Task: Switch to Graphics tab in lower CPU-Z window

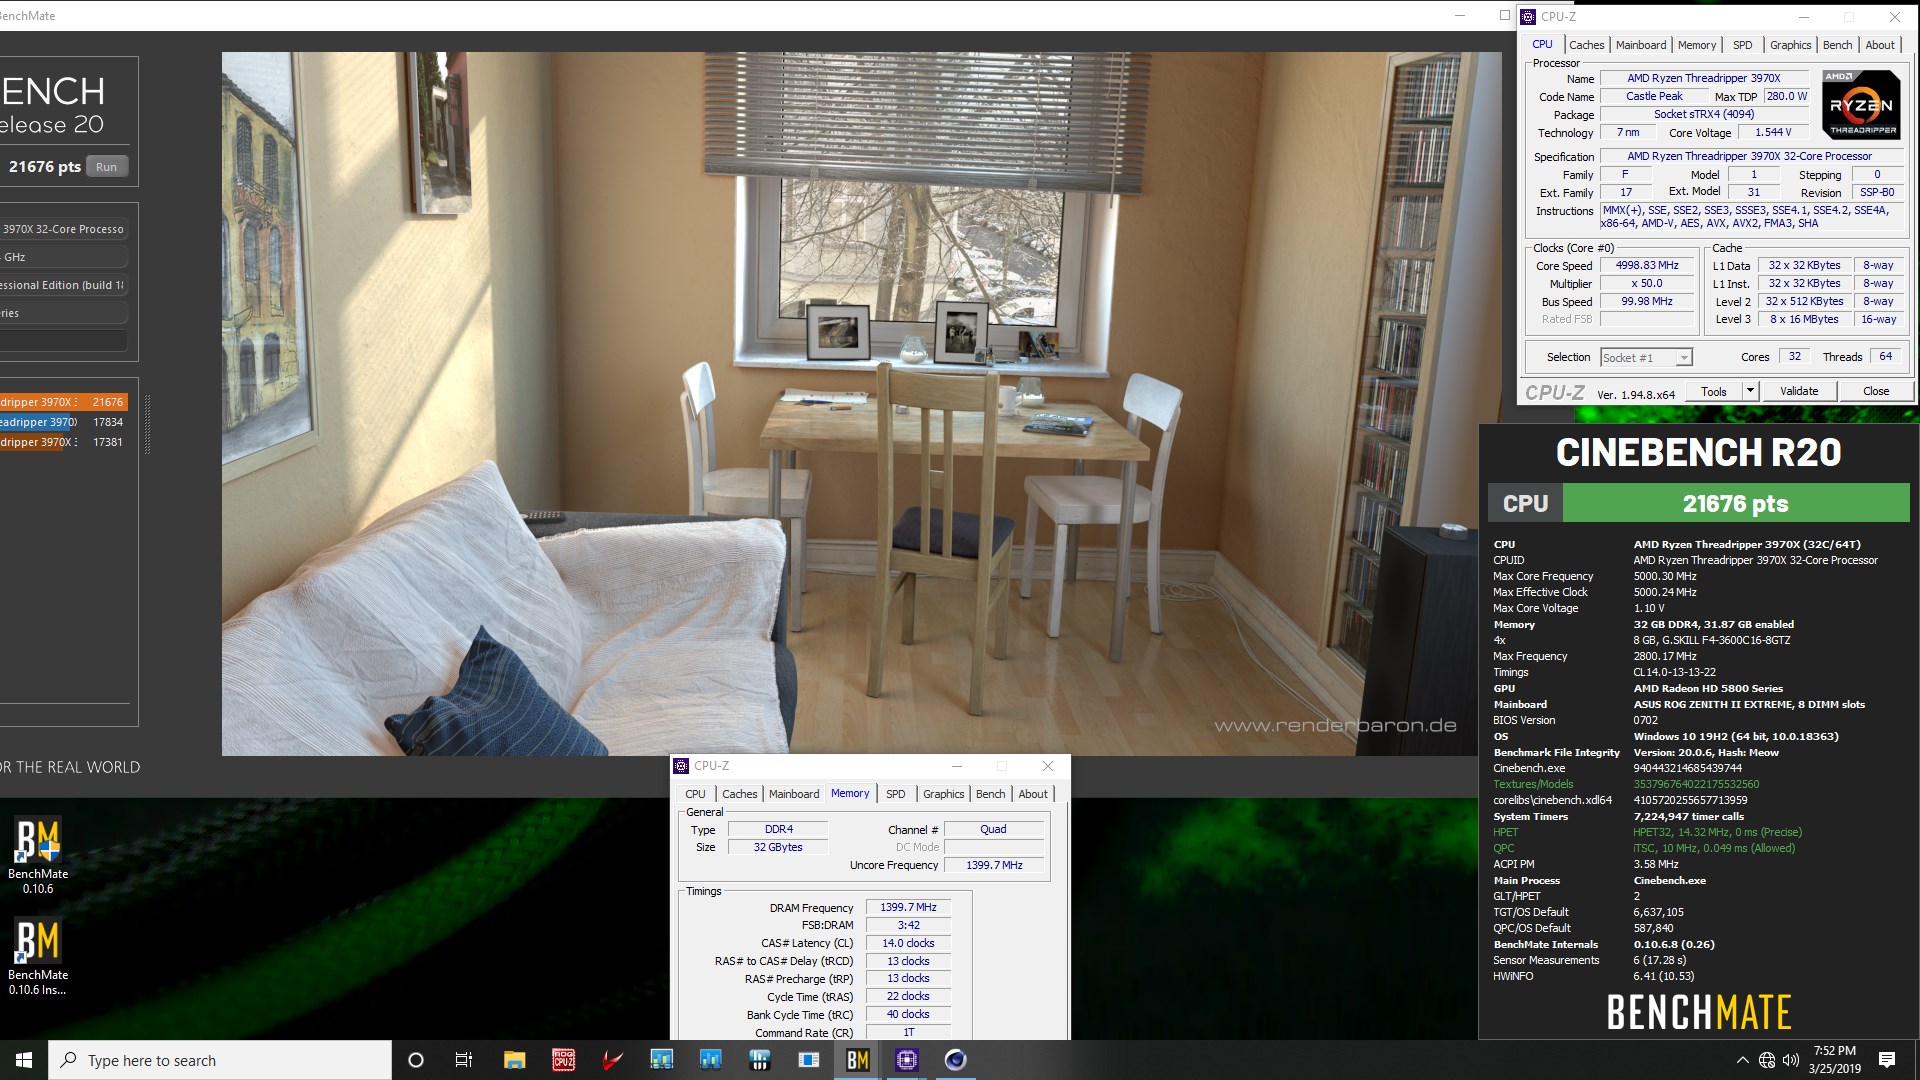Action: (x=943, y=794)
